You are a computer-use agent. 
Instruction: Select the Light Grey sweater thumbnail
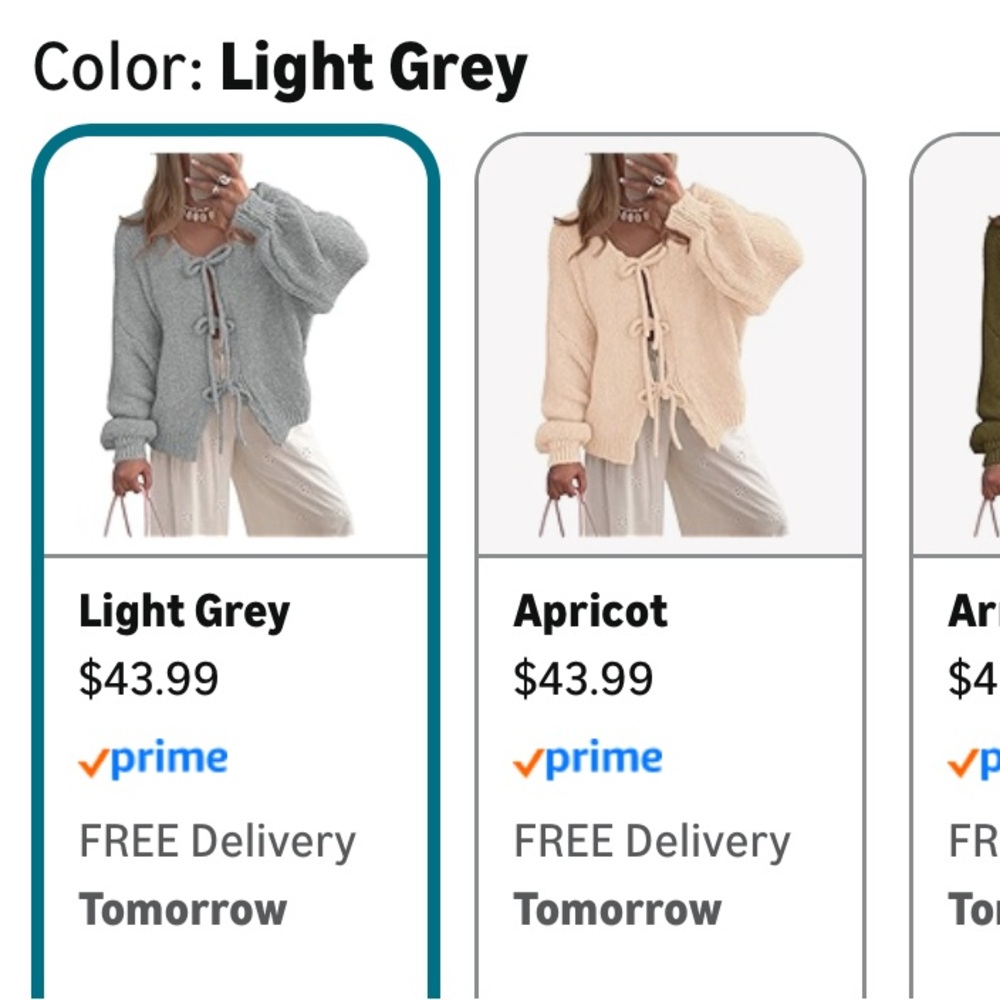234,344
